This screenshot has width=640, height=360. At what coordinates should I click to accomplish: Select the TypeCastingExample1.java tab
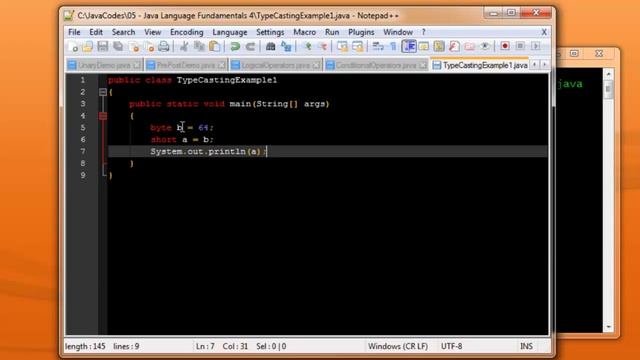pyautogui.click(x=480, y=65)
